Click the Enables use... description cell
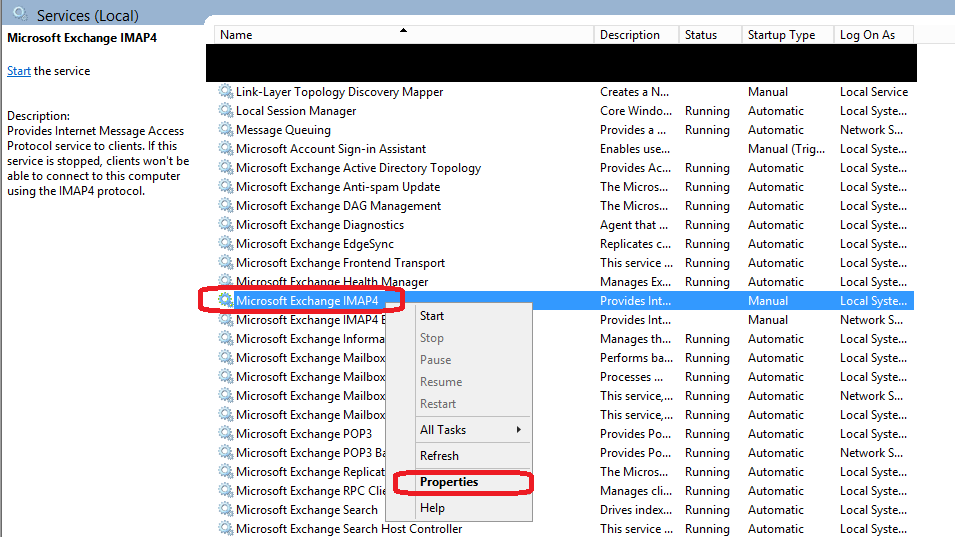 635,149
